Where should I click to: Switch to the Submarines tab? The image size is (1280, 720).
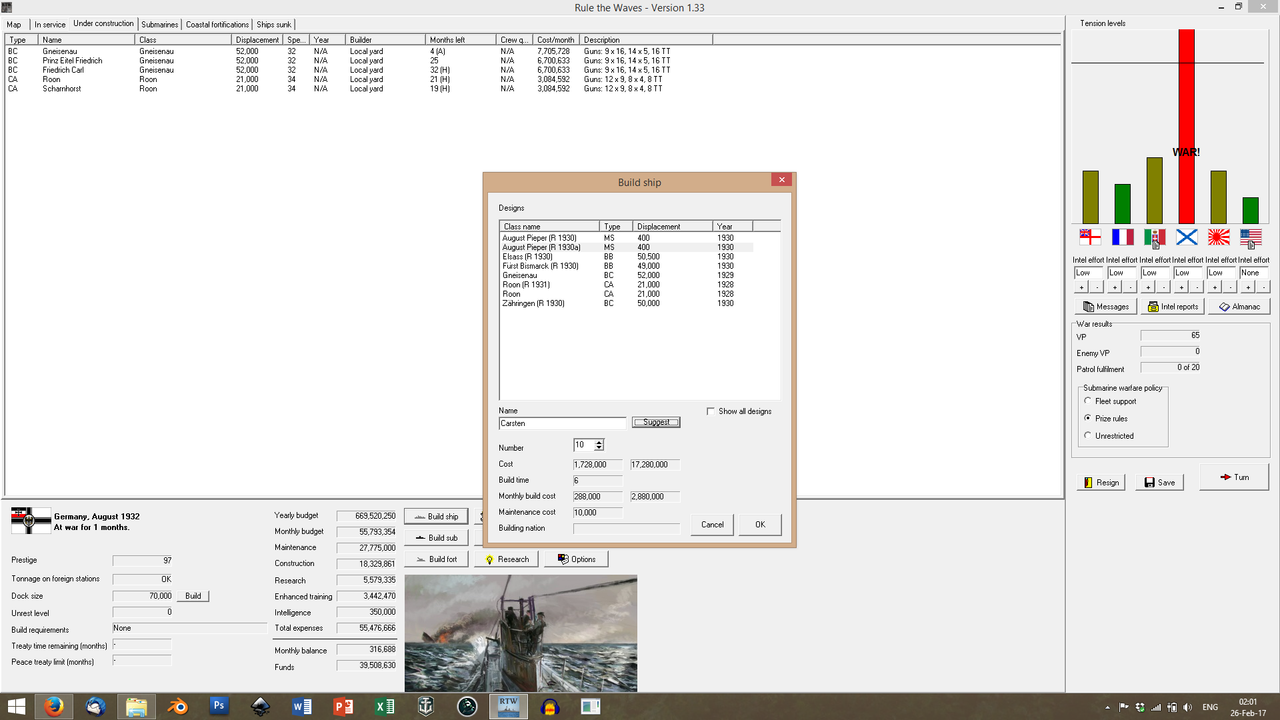159,24
